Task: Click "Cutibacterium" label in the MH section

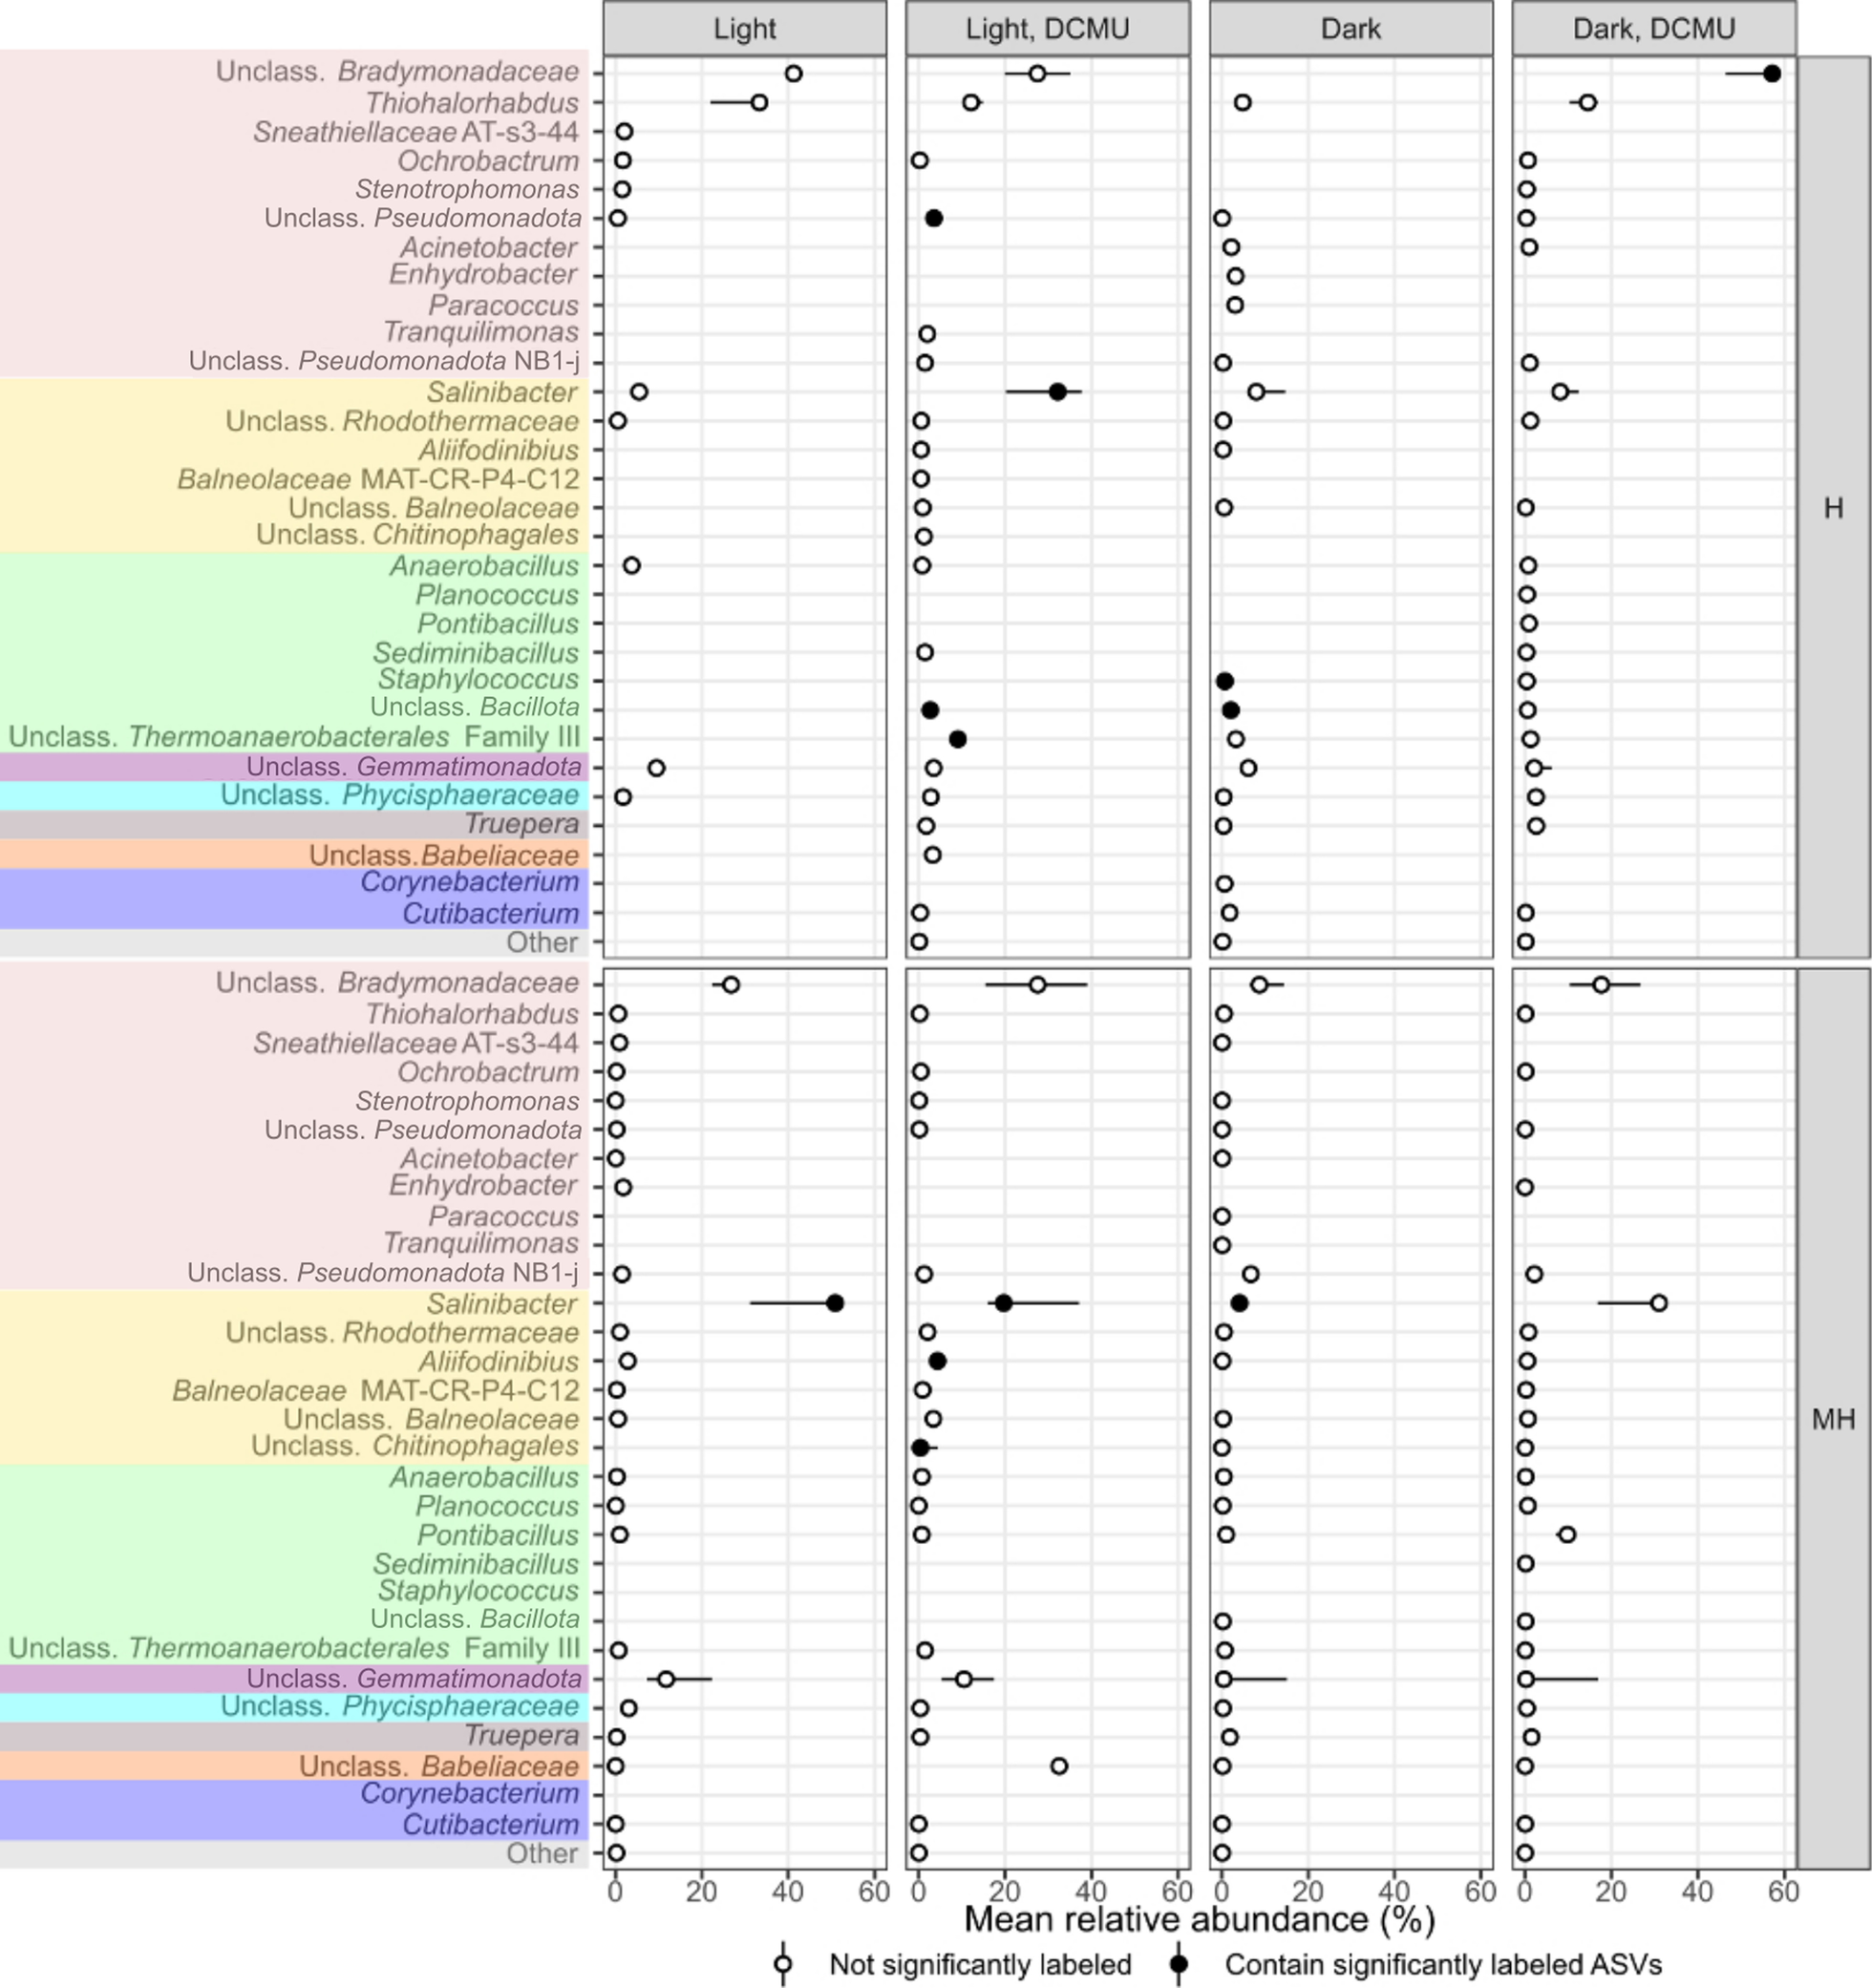Action: pos(491,1825)
